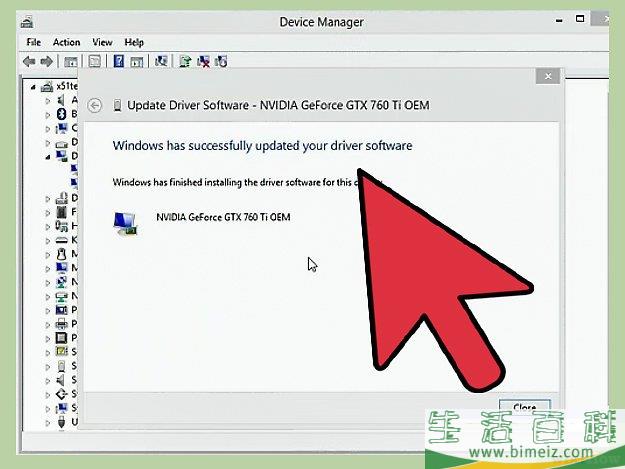
Task: Open Properties from the toolbar sheet icon
Action: (94, 62)
